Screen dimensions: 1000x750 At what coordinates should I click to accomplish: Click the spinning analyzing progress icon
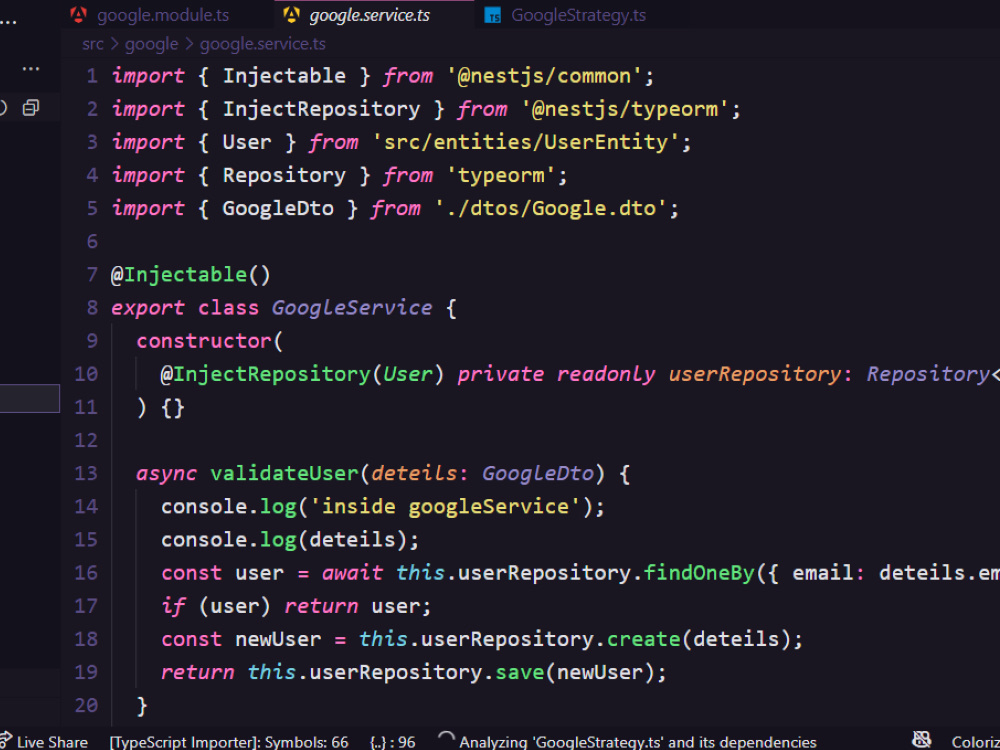(446, 740)
